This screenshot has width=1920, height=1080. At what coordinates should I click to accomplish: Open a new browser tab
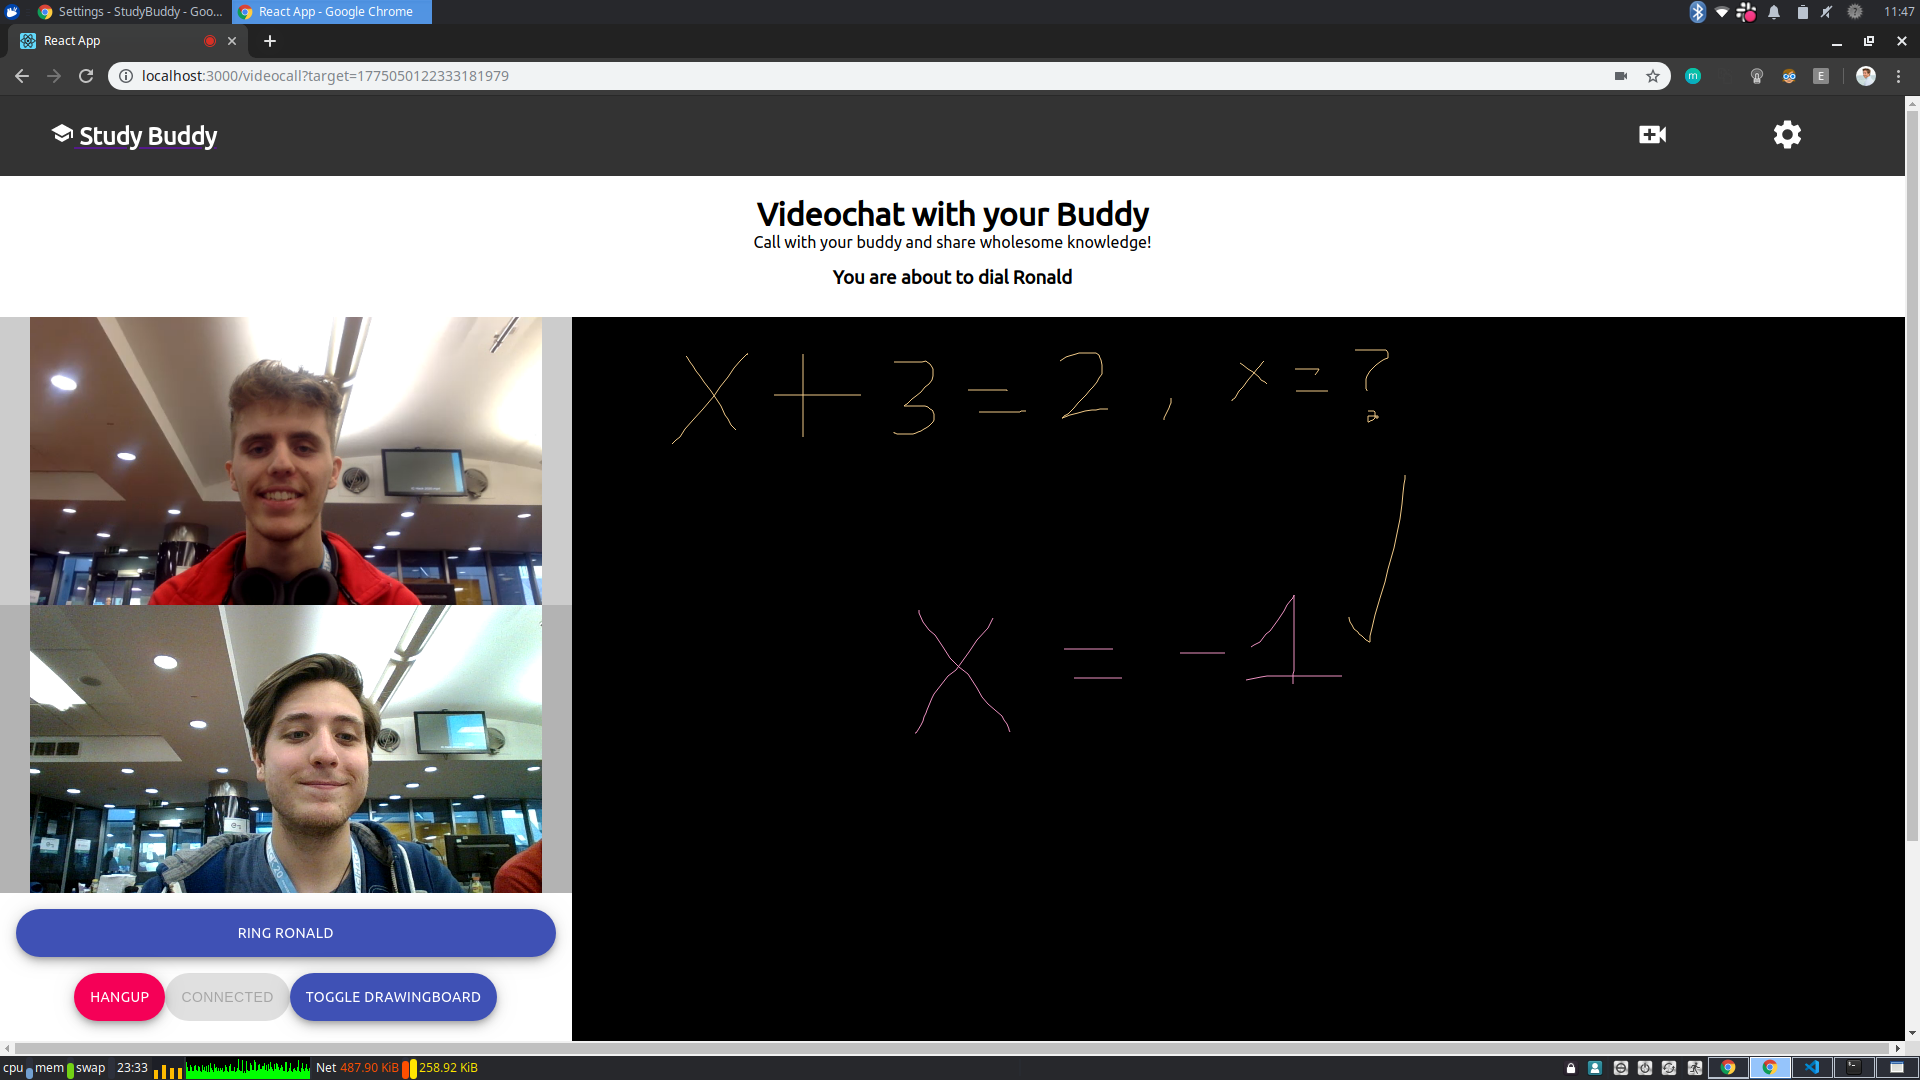pos(269,41)
